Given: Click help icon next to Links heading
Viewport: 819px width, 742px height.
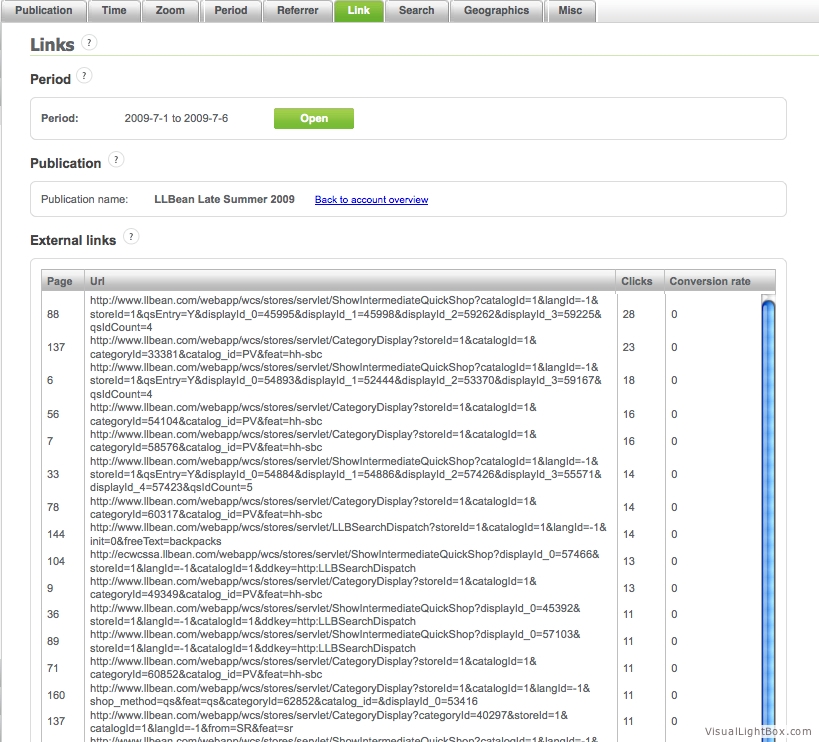Looking at the screenshot, I should (90, 42).
